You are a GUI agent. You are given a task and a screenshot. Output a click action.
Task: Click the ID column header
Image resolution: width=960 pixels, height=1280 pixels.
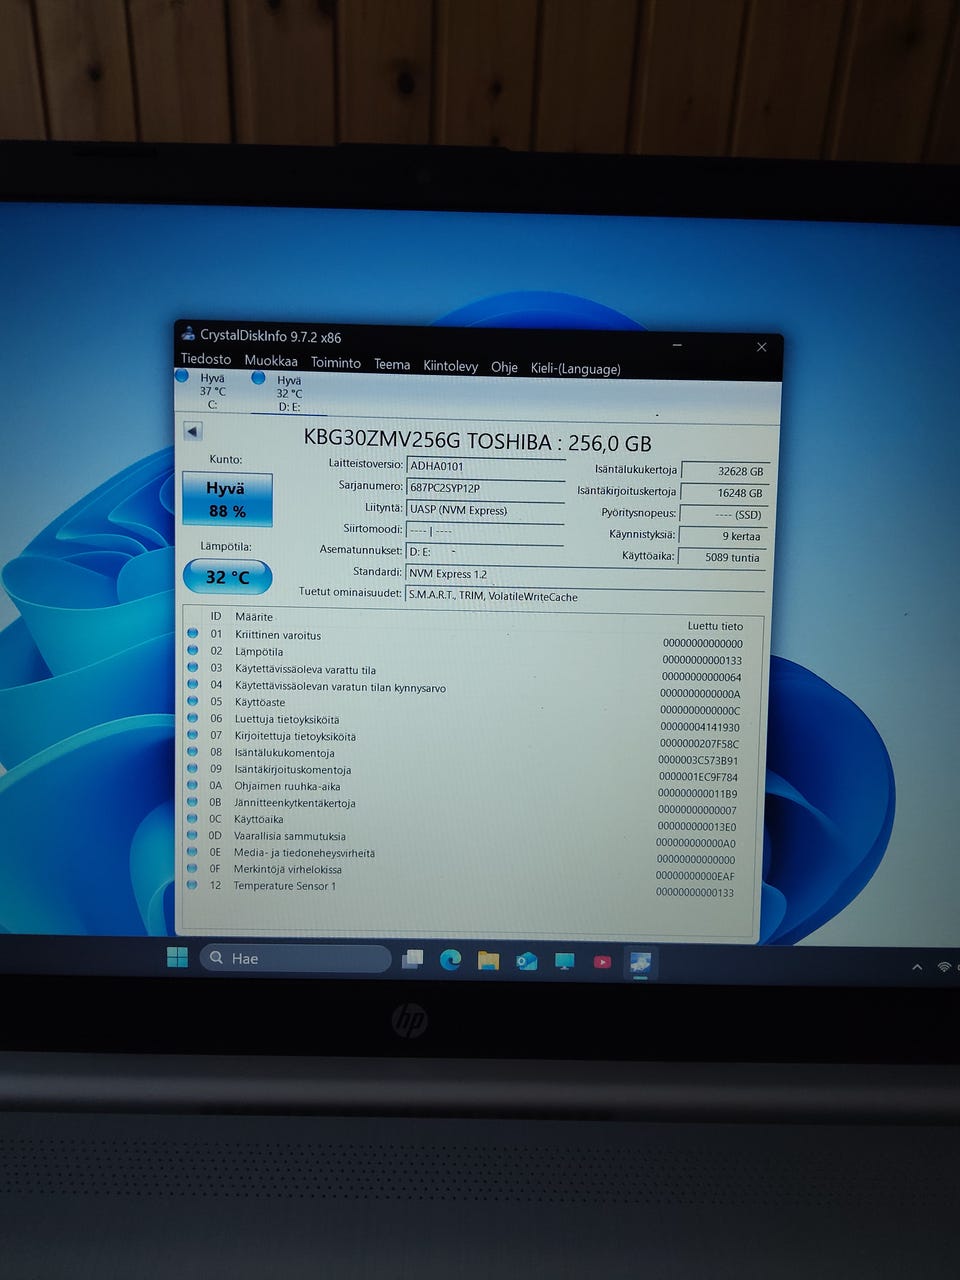pyautogui.click(x=216, y=616)
